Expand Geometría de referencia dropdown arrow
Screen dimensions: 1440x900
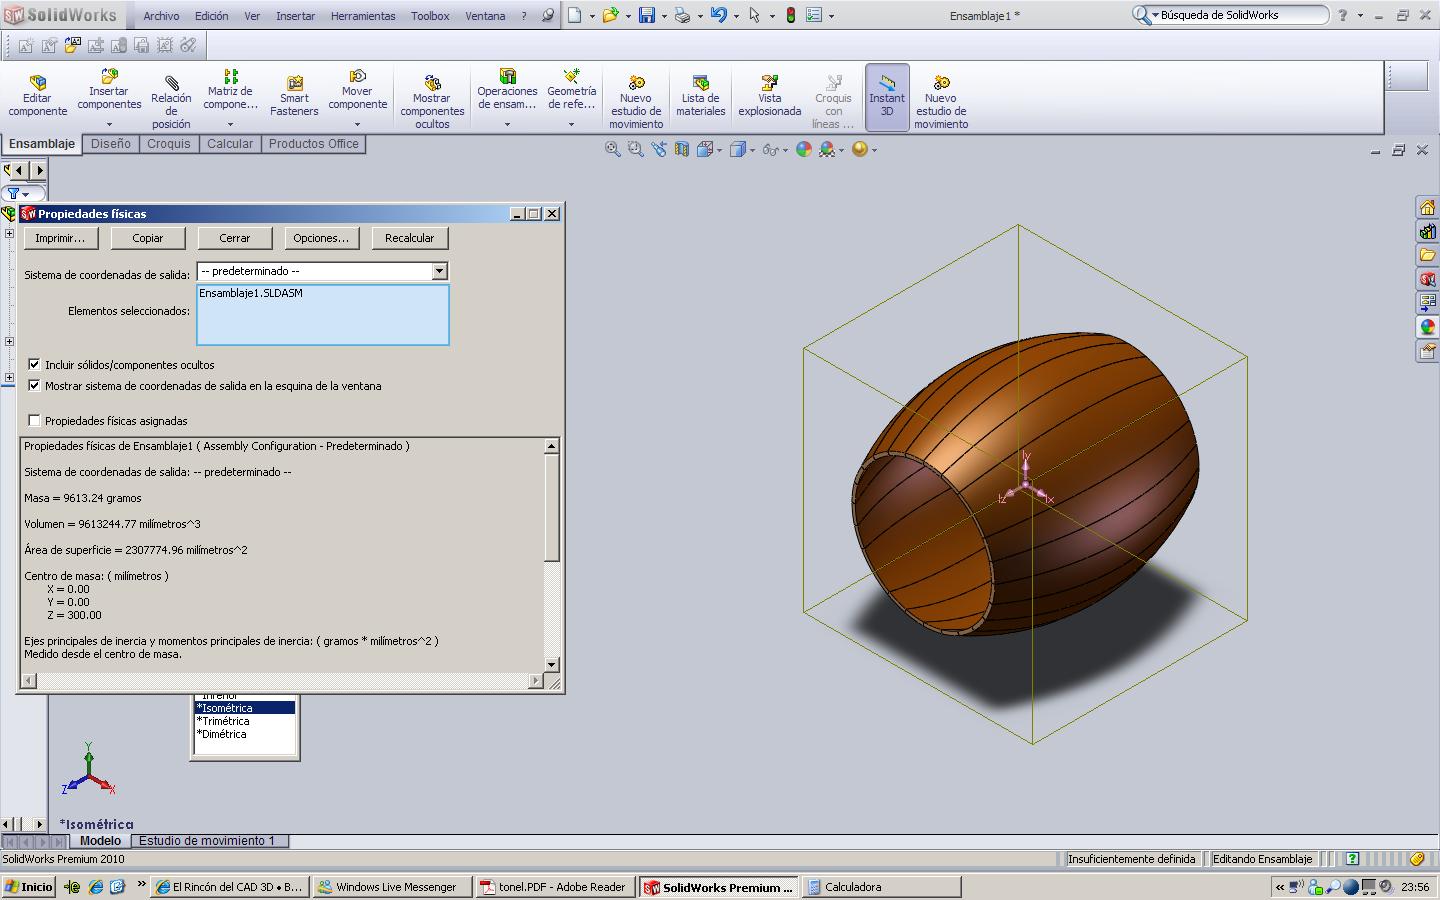click(571, 125)
